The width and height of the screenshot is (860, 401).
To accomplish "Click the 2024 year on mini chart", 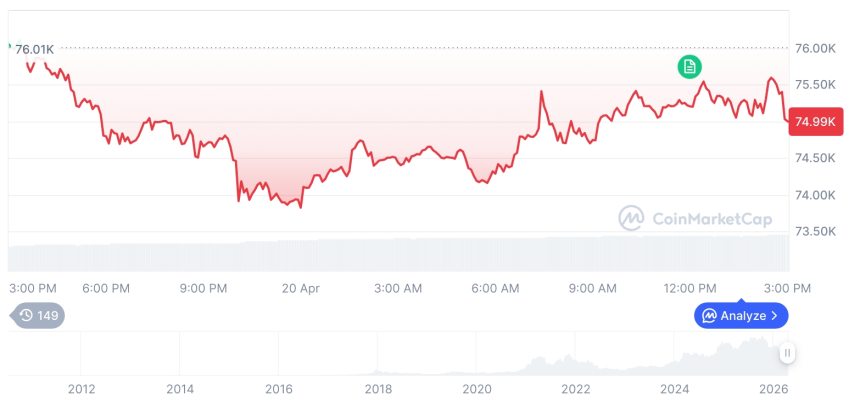I will point(675,389).
